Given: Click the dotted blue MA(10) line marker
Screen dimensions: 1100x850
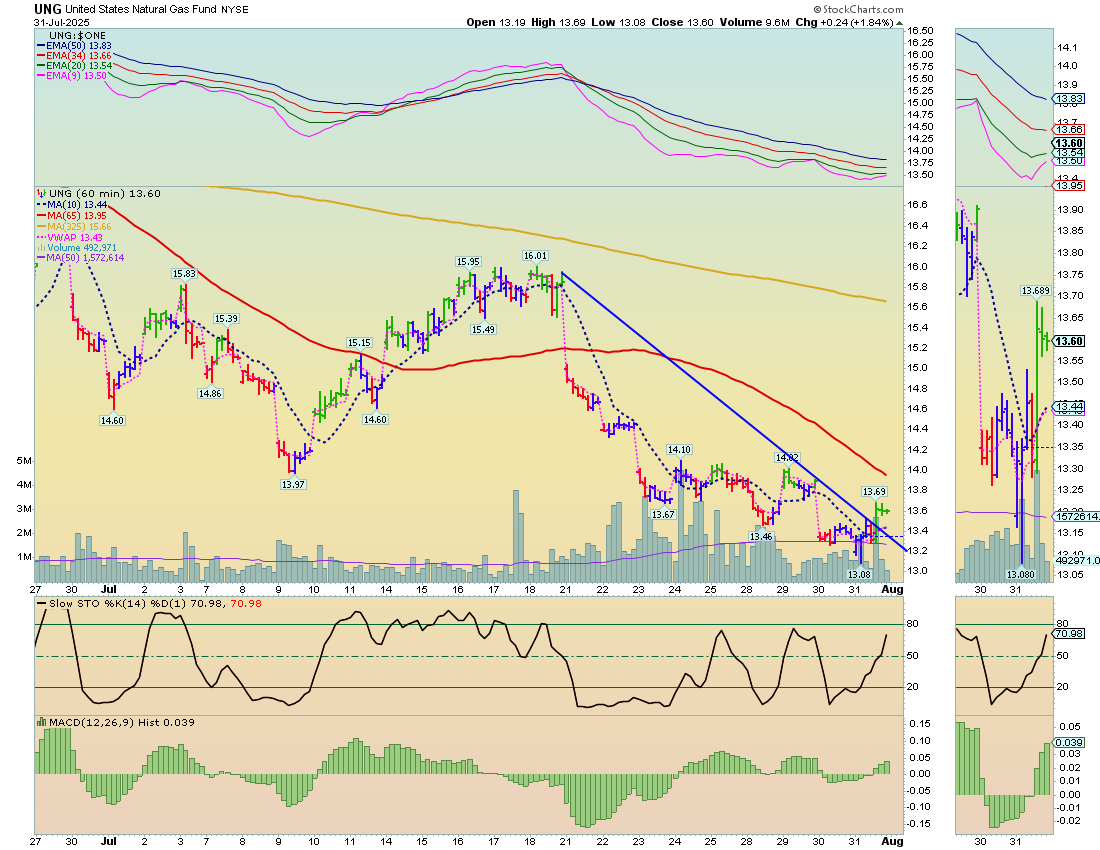Looking at the screenshot, I should 40,205.
